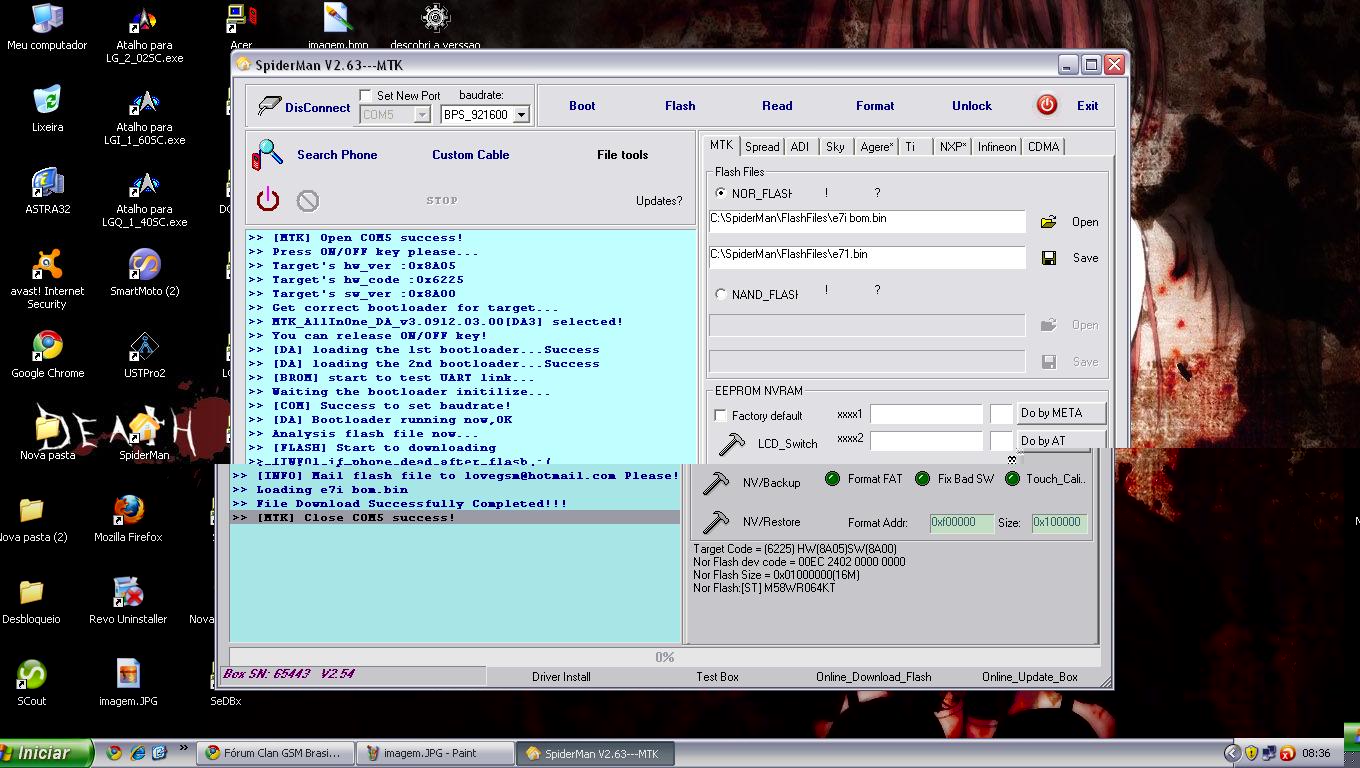1360x768 pixels.
Task: Switch to the CDMA tab
Action: tap(1043, 147)
